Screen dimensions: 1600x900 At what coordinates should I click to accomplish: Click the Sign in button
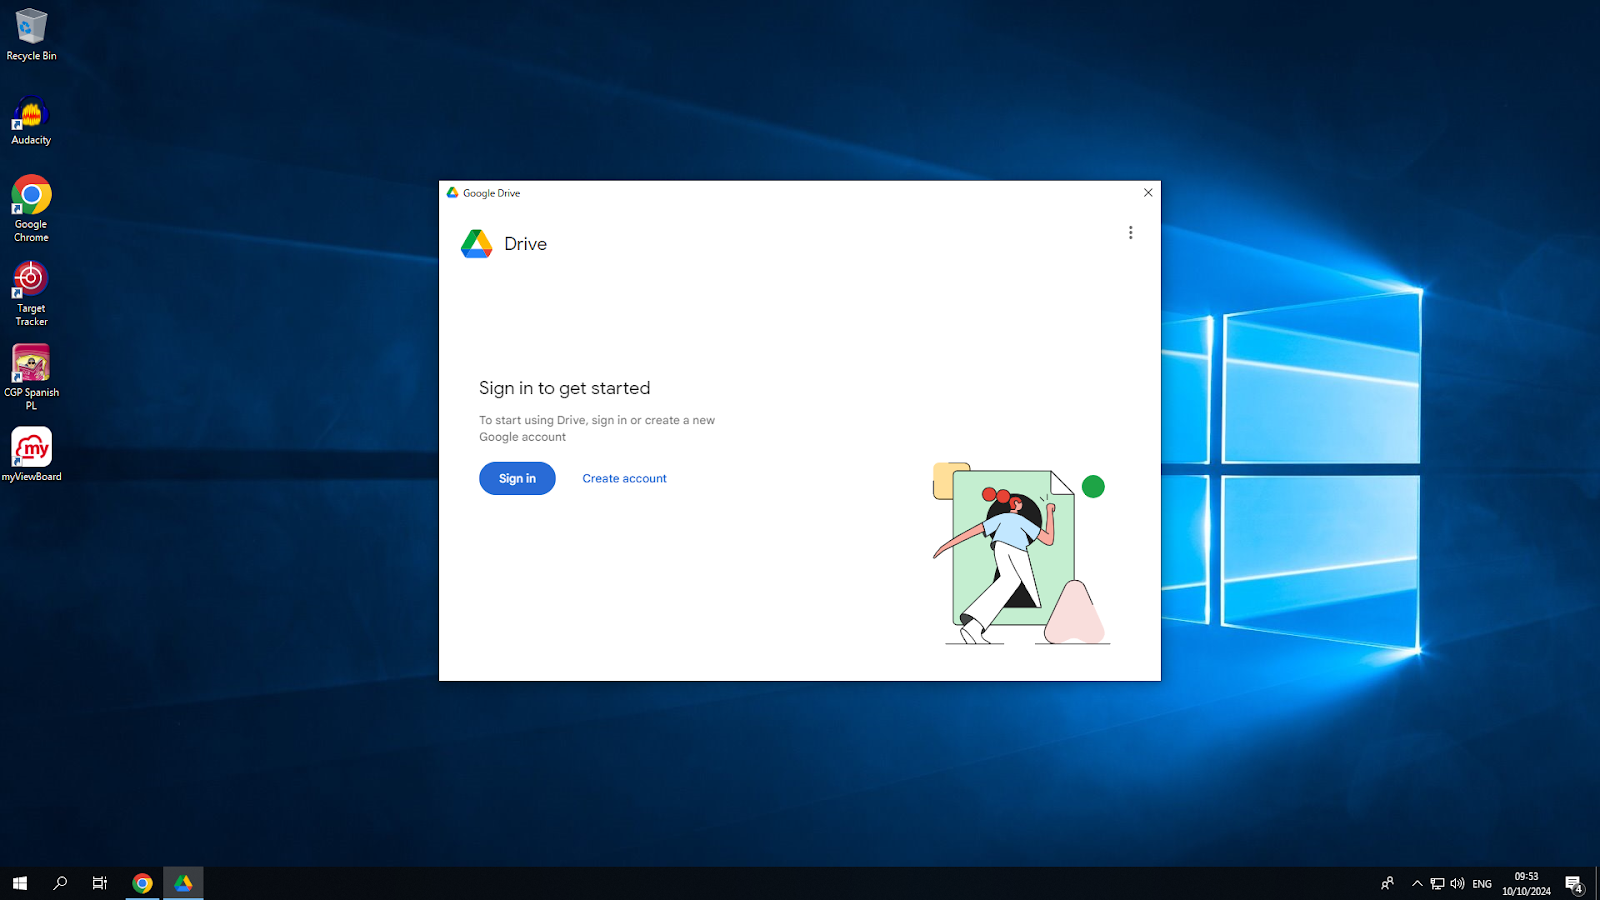pos(517,478)
